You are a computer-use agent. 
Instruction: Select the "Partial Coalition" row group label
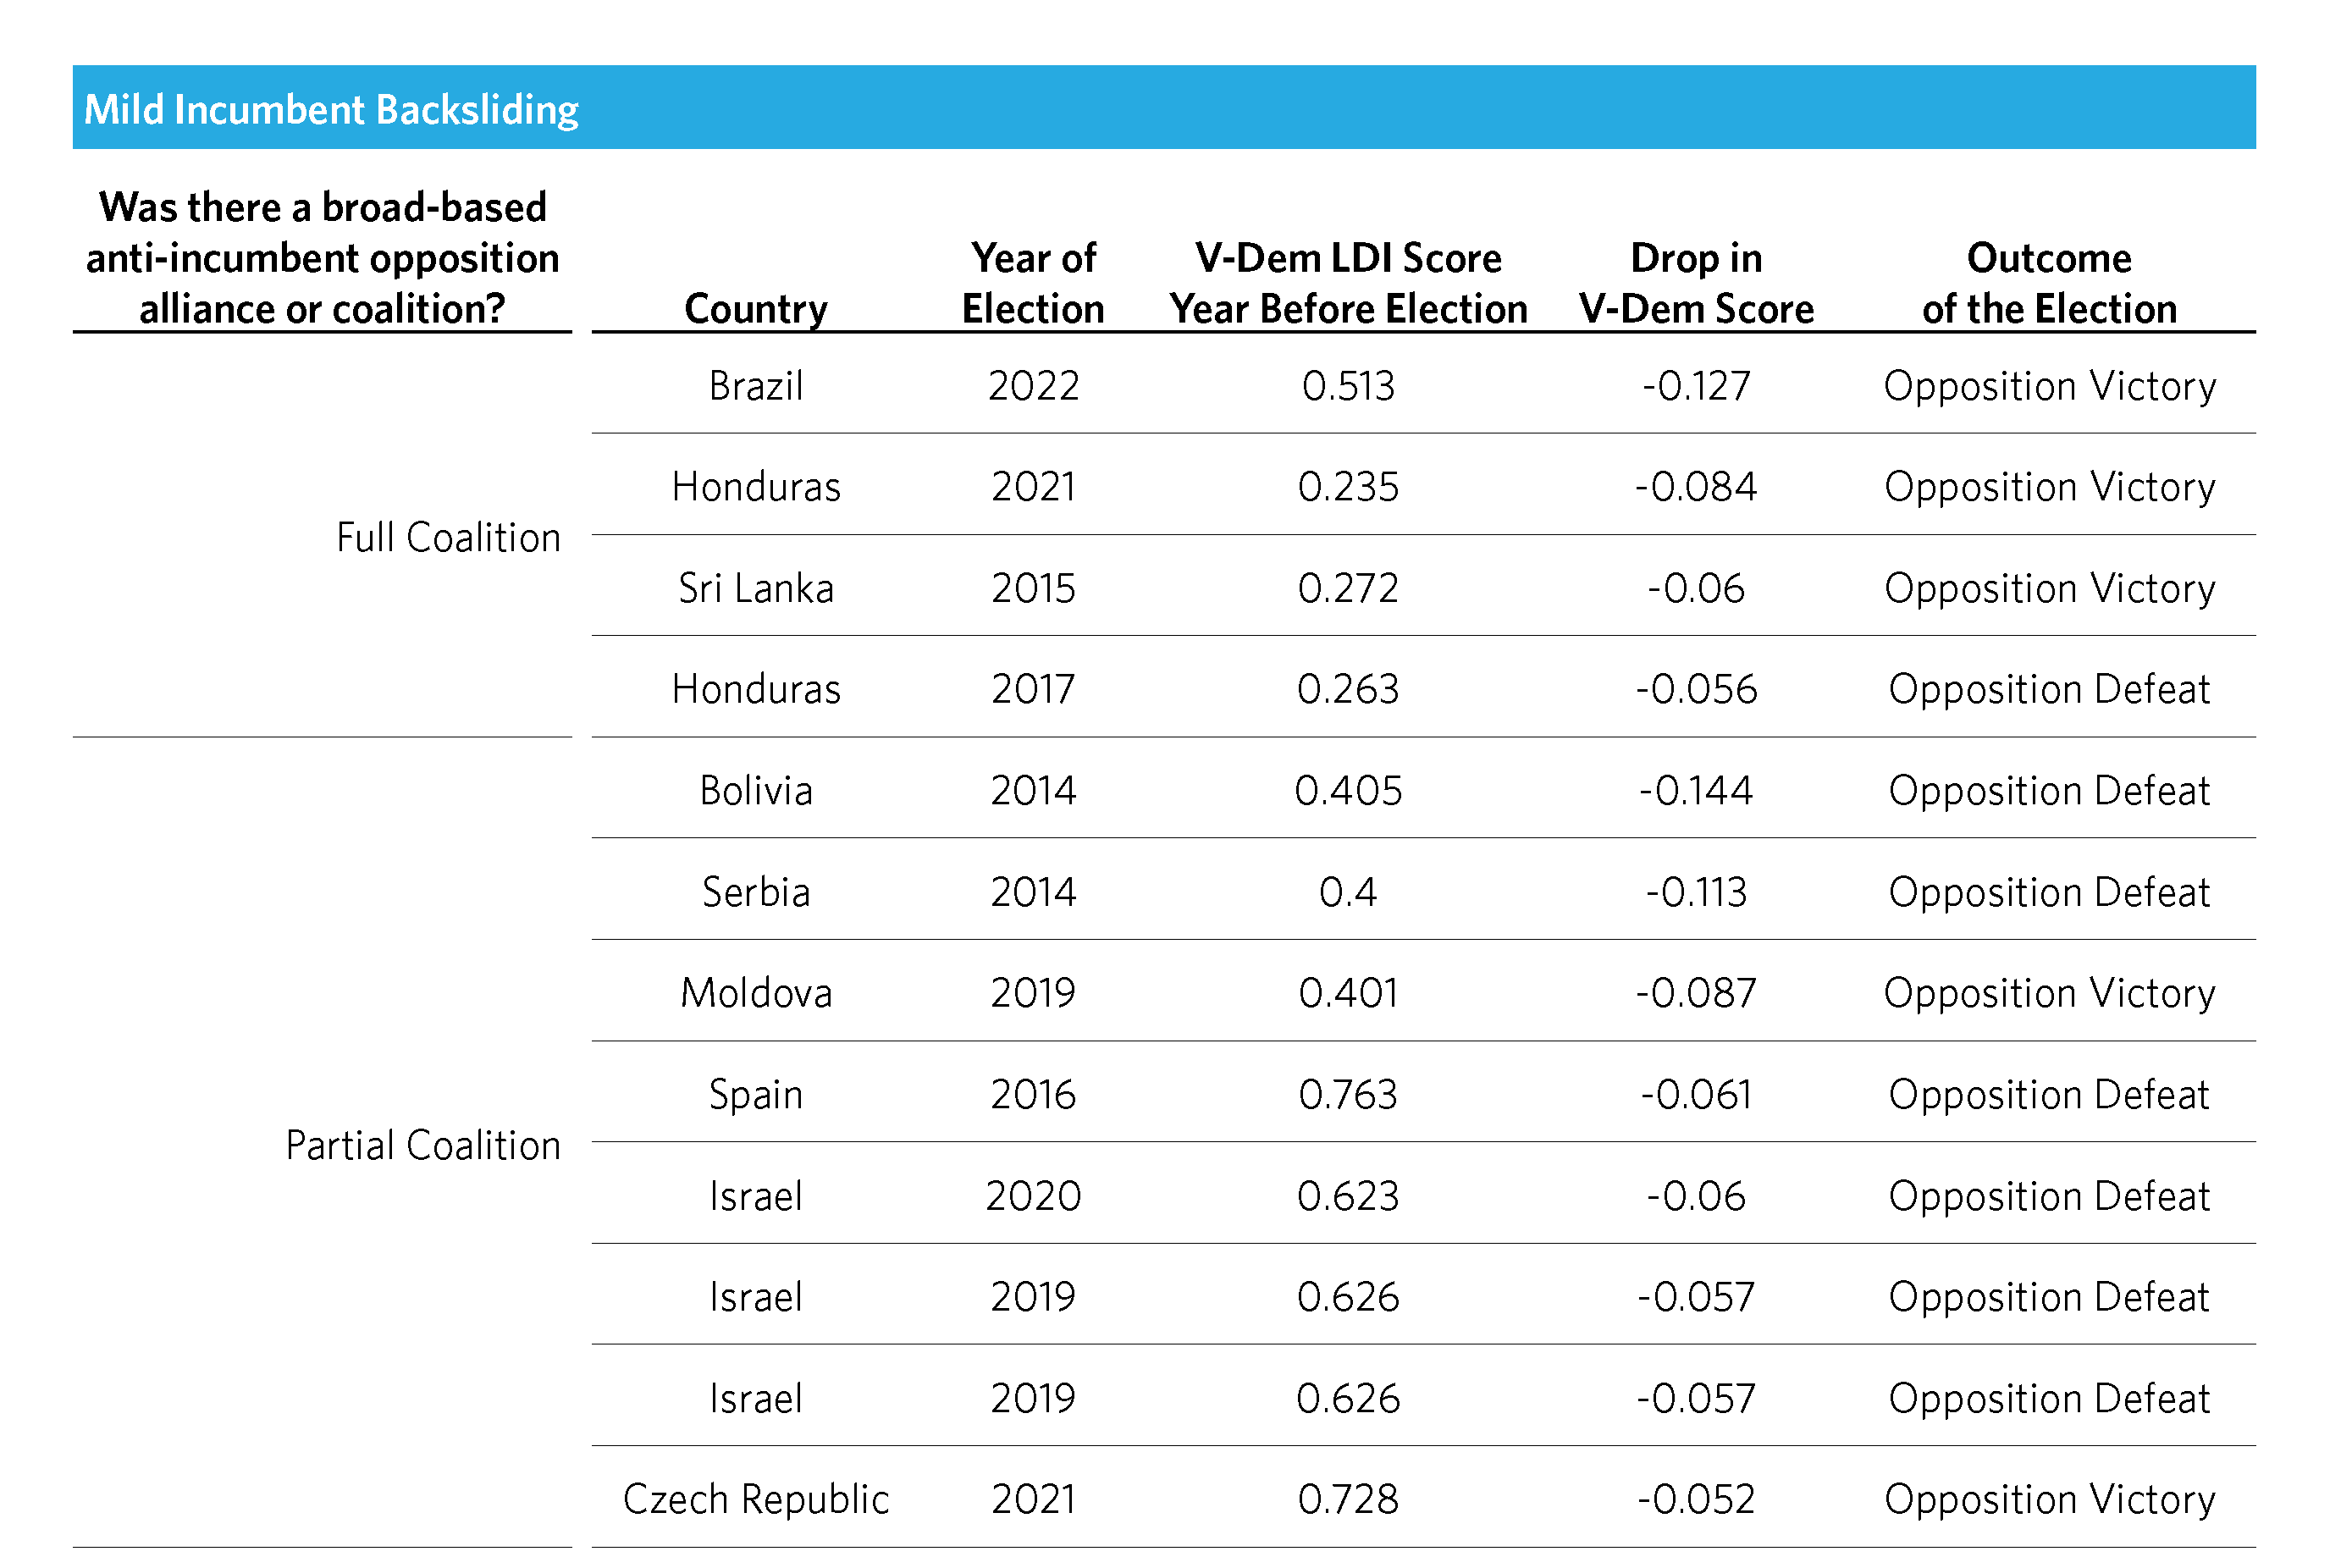(x=423, y=1145)
